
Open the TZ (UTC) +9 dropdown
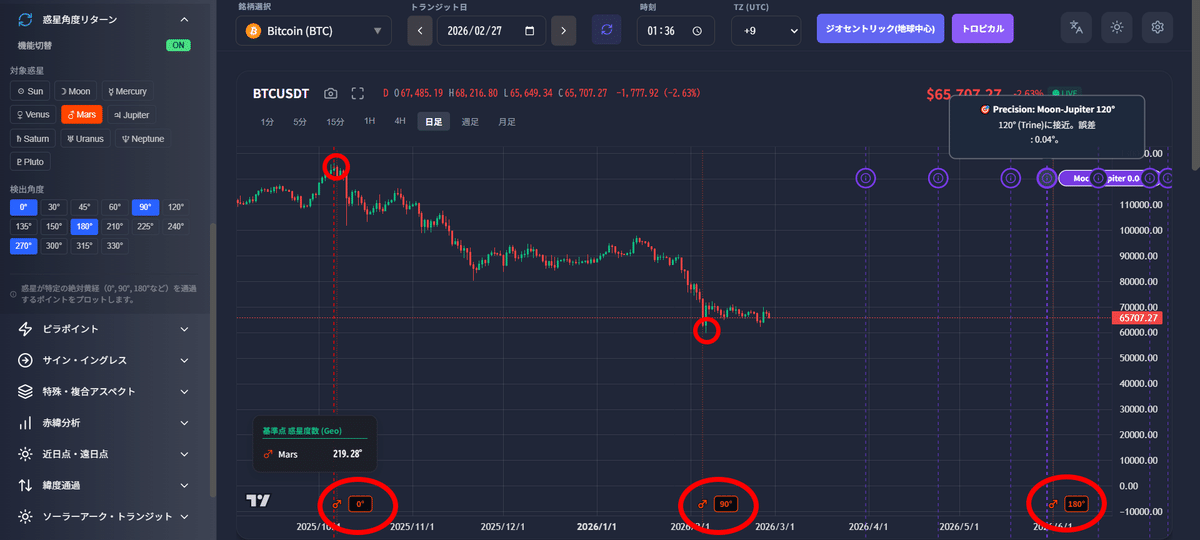[767, 31]
